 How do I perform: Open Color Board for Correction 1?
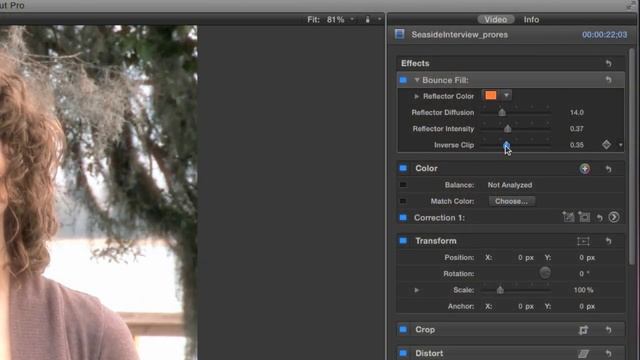[613, 217]
